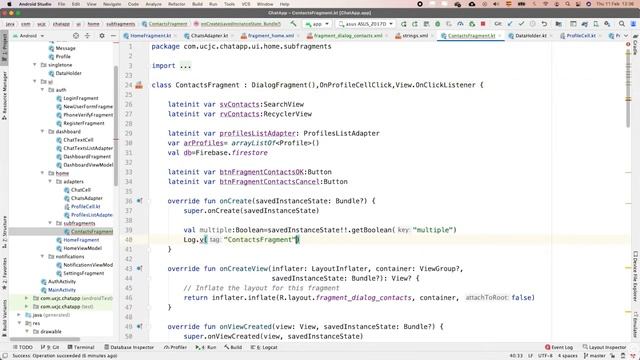Open the app run configuration dropdown
640x360 pixels.
(x=317, y=24)
